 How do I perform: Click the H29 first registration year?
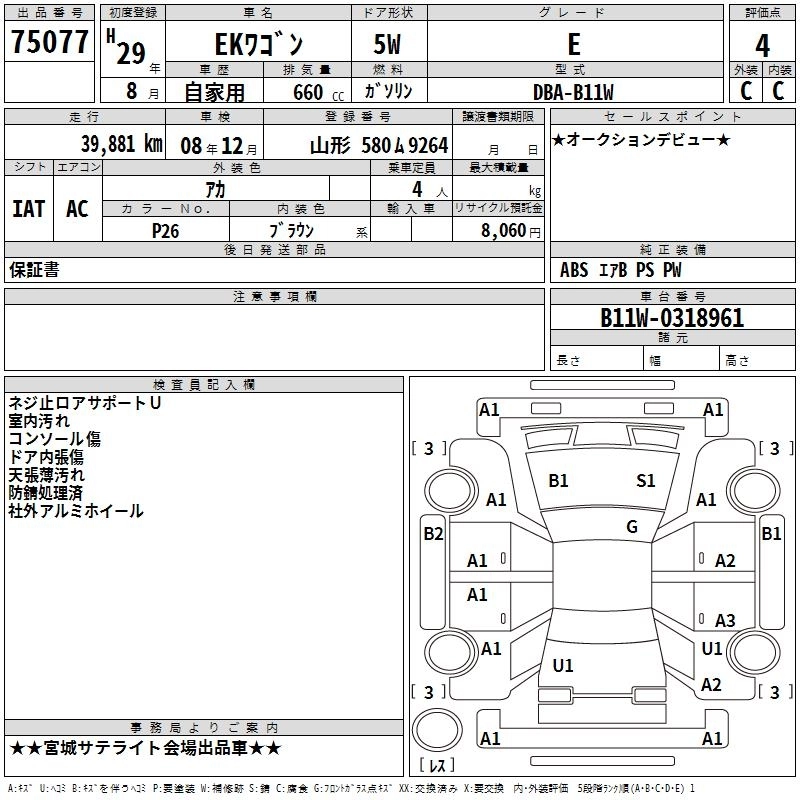coord(126,47)
